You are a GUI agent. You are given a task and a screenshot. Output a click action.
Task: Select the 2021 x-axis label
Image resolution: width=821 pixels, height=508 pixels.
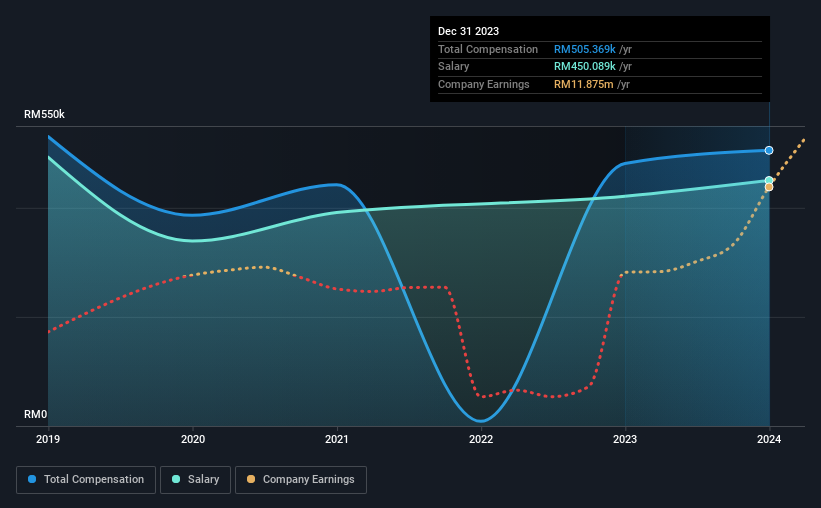click(x=337, y=439)
